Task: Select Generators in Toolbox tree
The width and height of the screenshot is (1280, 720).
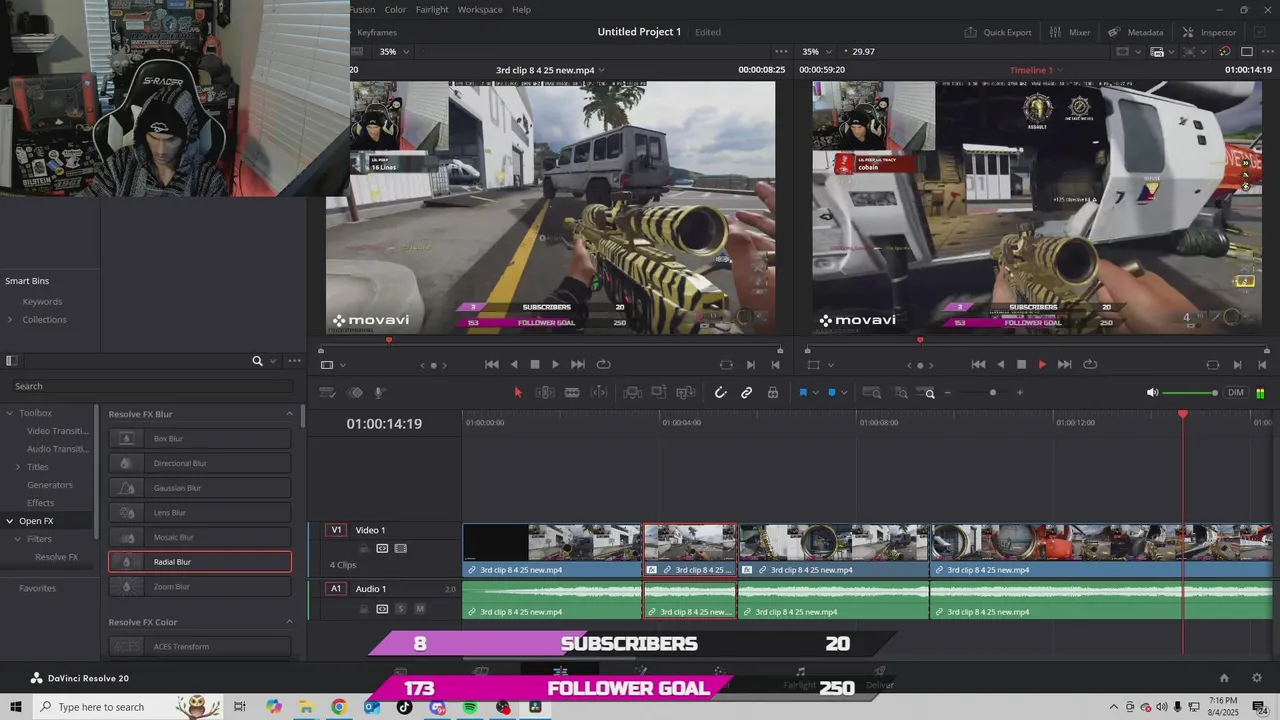Action: pyautogui.click(x=50, y=485)
